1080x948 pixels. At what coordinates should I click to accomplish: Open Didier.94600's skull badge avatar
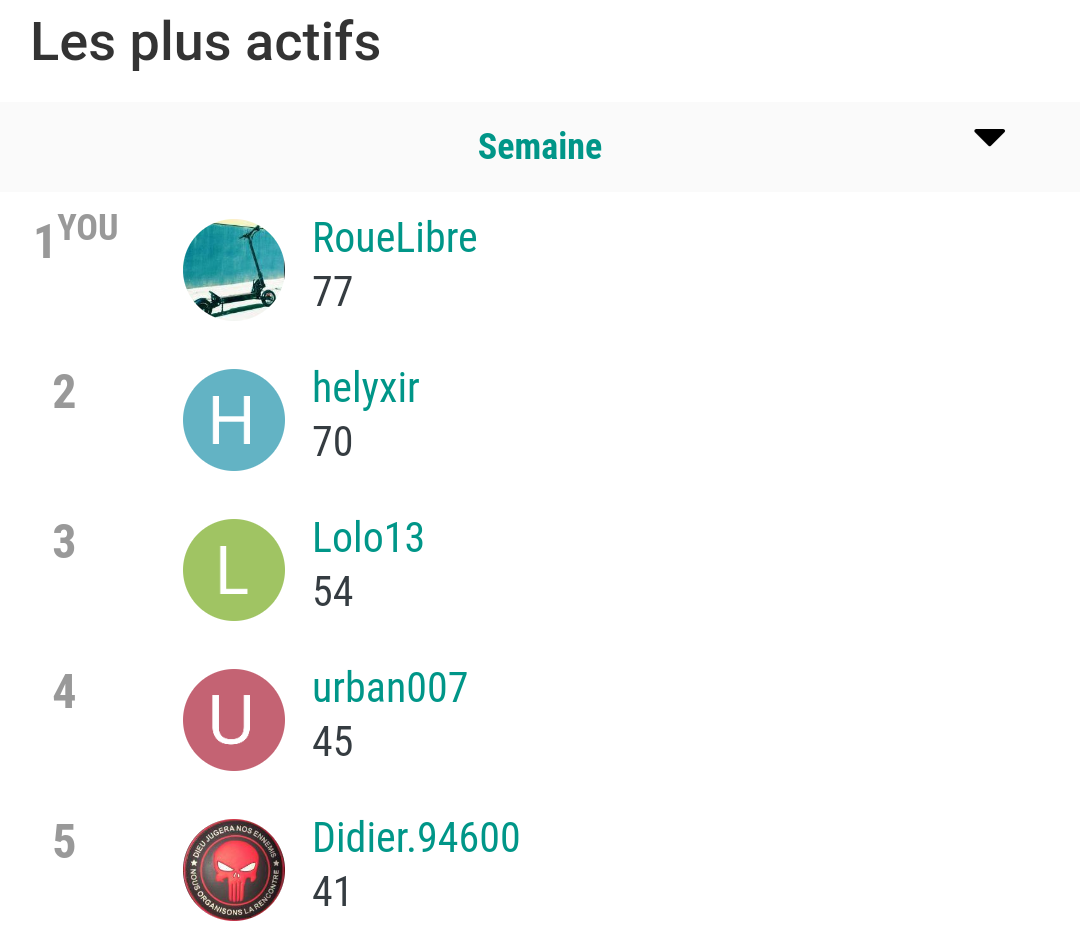pos(234,870)
